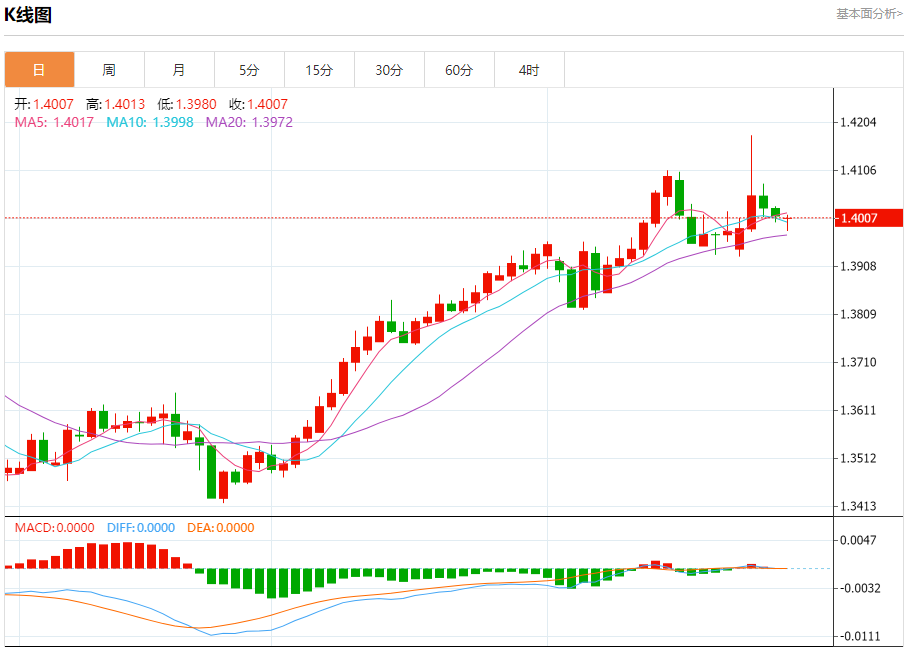This screenshot has width=910, height=647.
Task: Click the DIFF:0.0000 label
Action: click(x=141, y=528)
